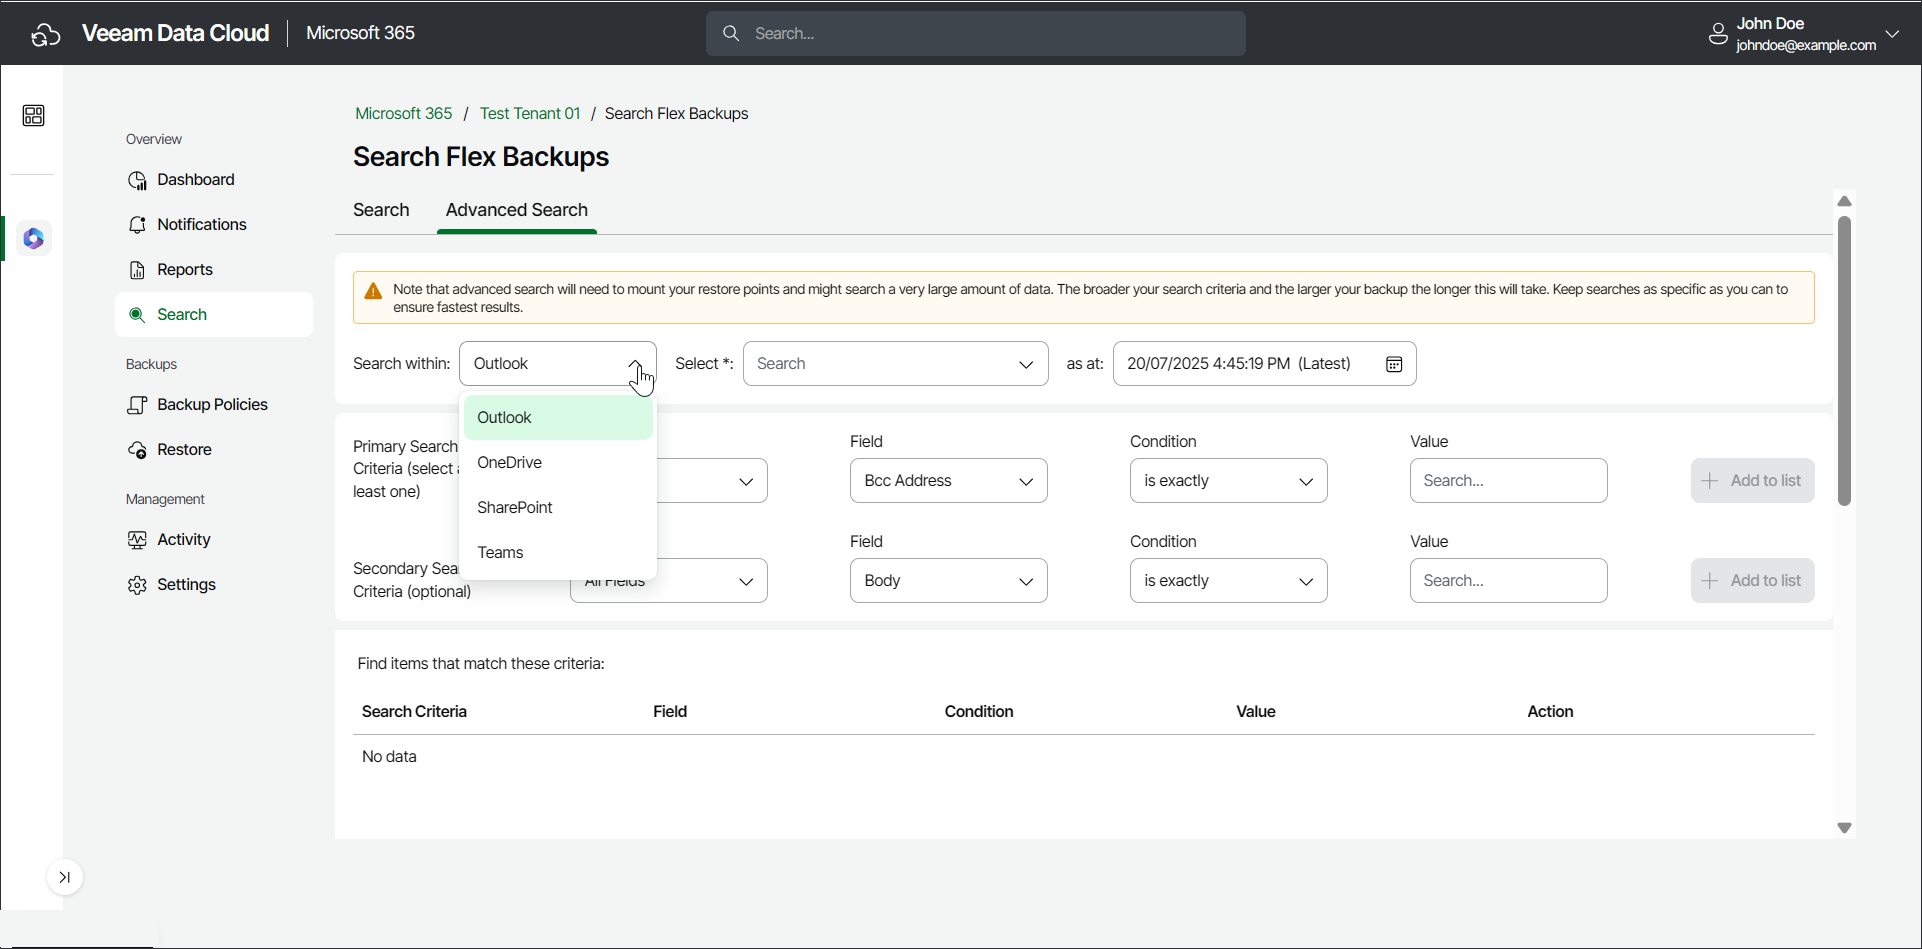
Task: Click the user profile avatar icon
Action: tap(1718, 34)
